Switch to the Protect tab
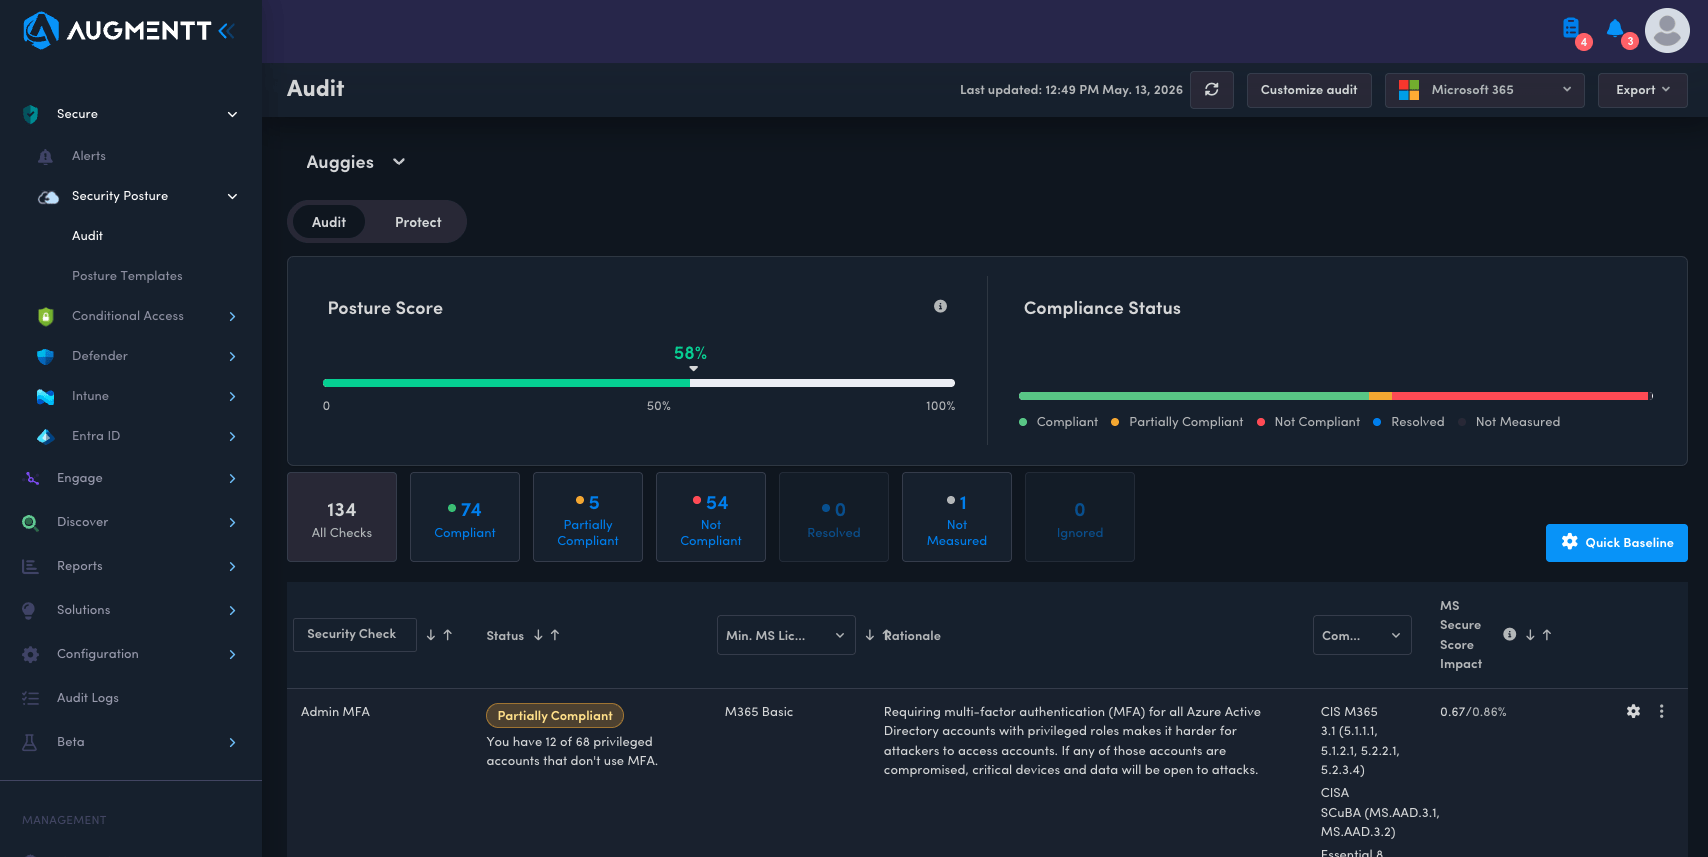The image size is (1708, 857). click(418, 222)
